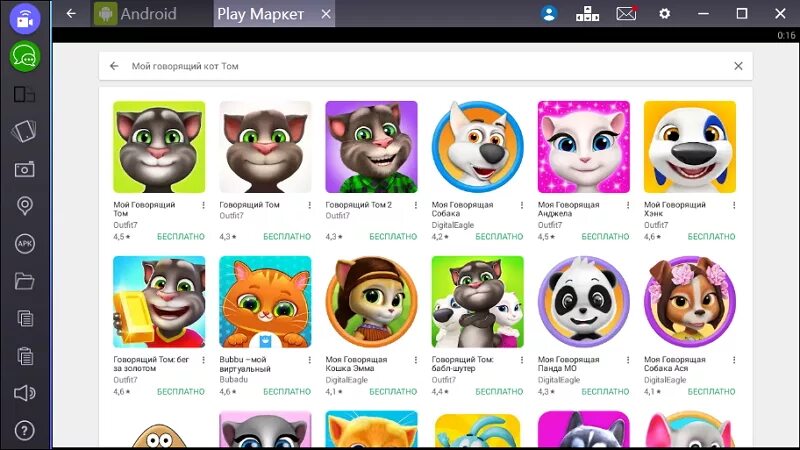Viewport: 800px width, 450px height.
Task: Open the Говорящий Том 2 app thumbnail
Action: point(371,147)
